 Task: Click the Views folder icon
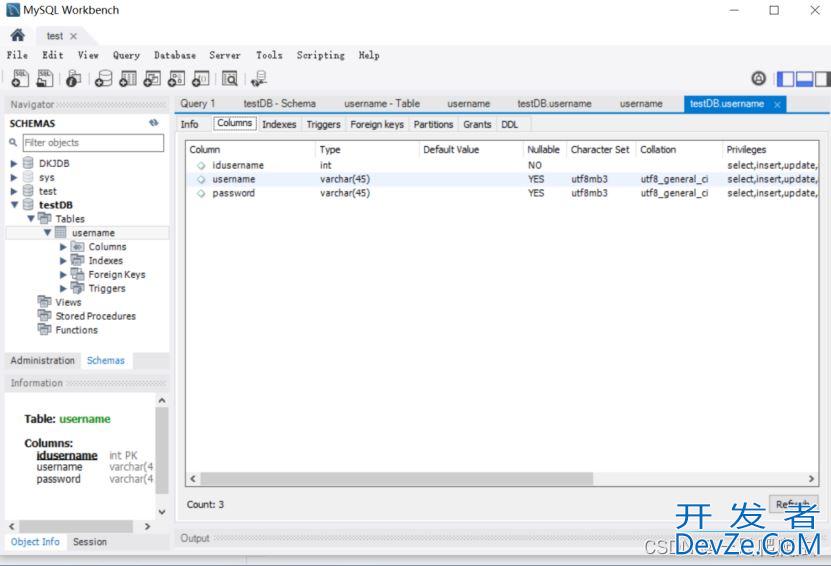(x=45, y=302)
